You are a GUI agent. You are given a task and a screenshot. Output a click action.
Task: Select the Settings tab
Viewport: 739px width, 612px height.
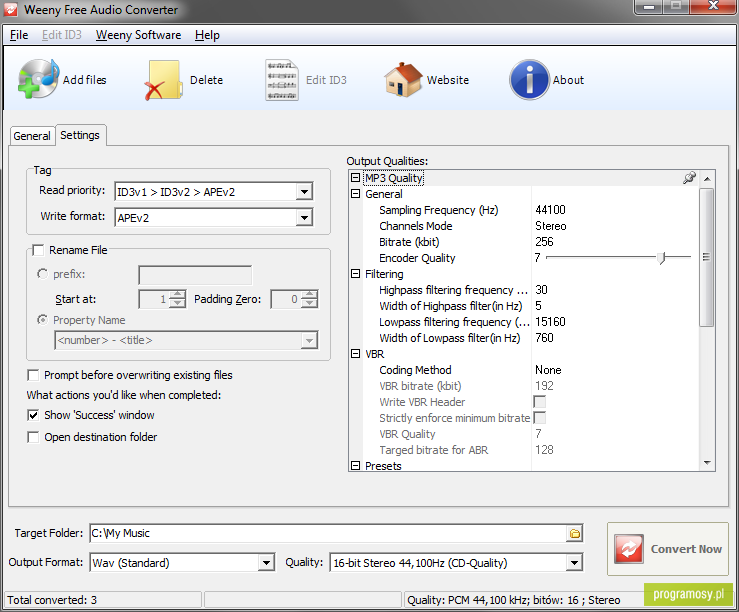[x=80, y=135]
